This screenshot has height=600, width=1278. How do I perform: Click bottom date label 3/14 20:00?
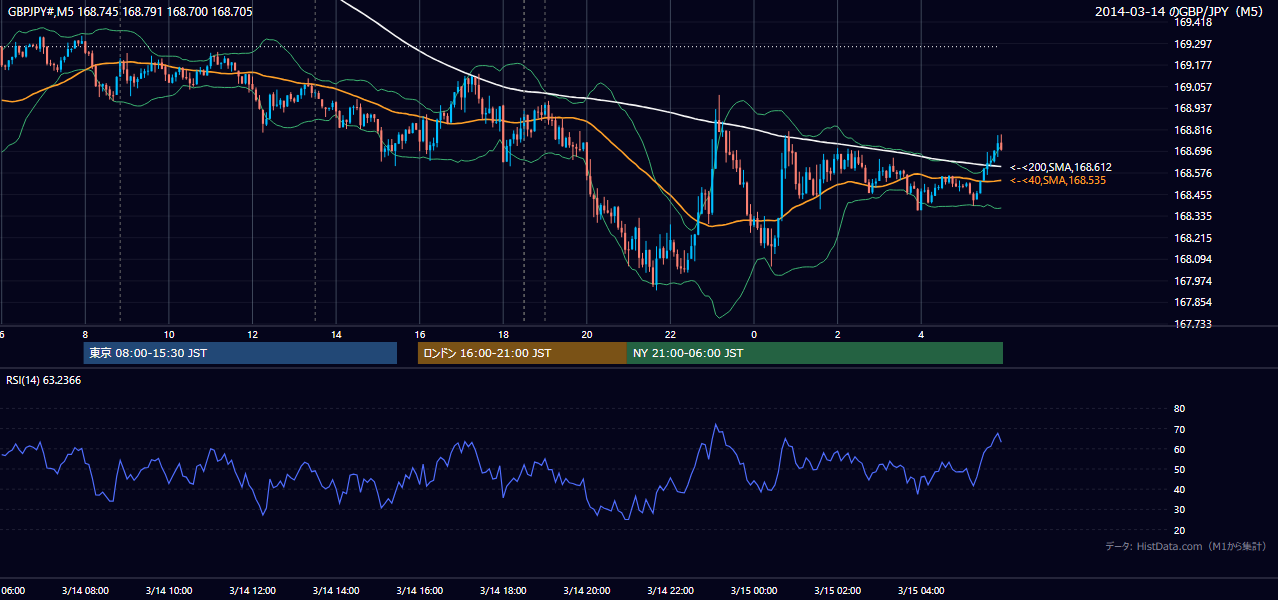tap(586, 590)
